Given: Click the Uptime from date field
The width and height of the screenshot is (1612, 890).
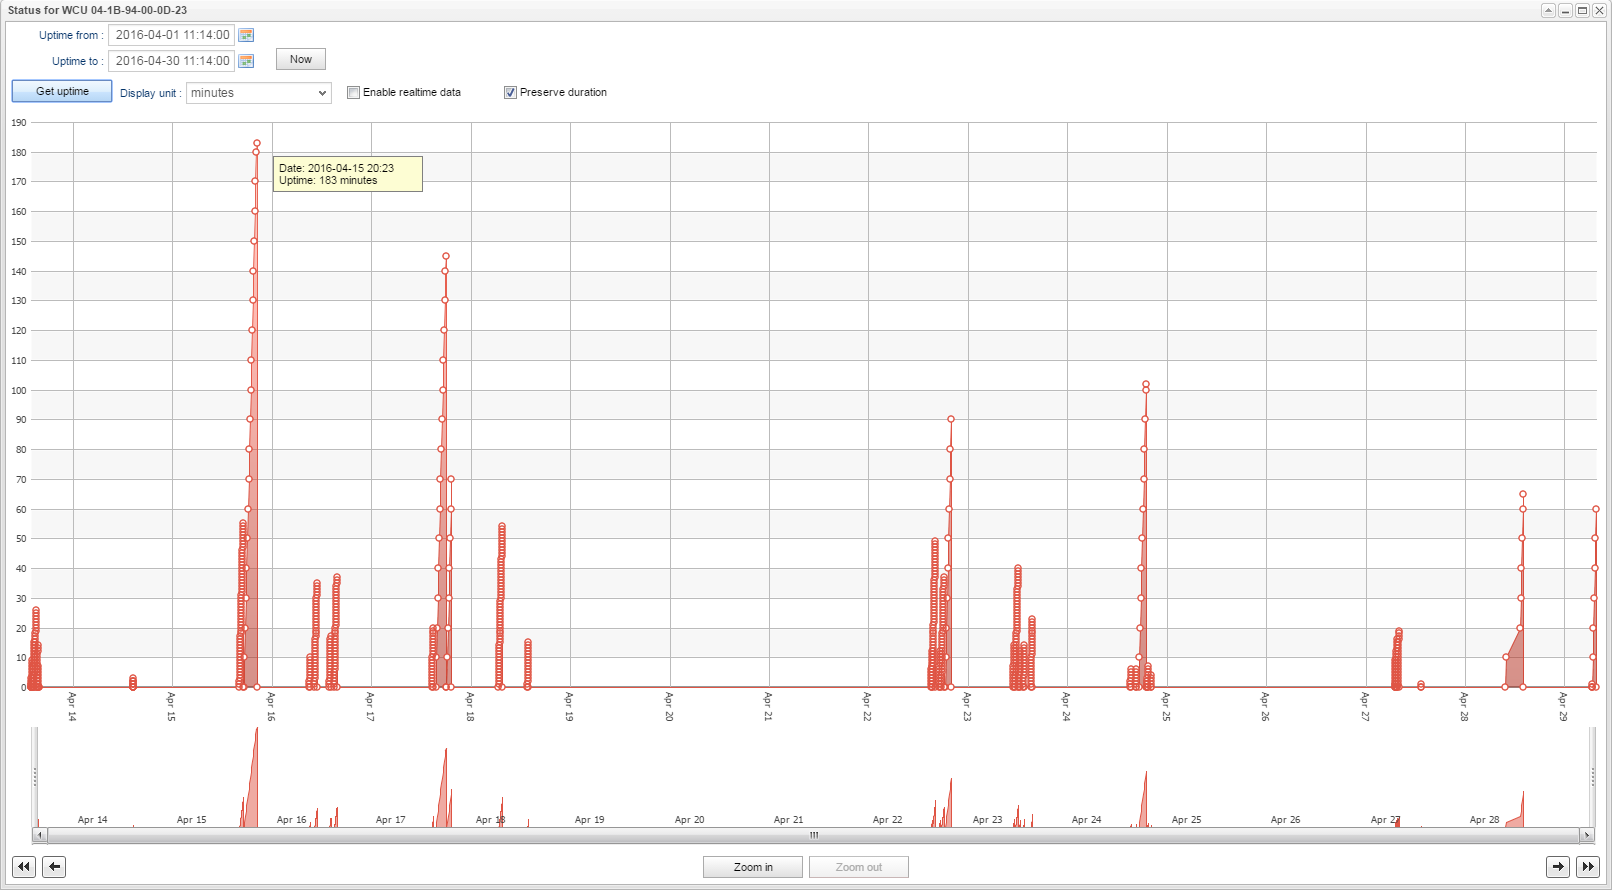Looking at the screenshot, I should [171, 35].
